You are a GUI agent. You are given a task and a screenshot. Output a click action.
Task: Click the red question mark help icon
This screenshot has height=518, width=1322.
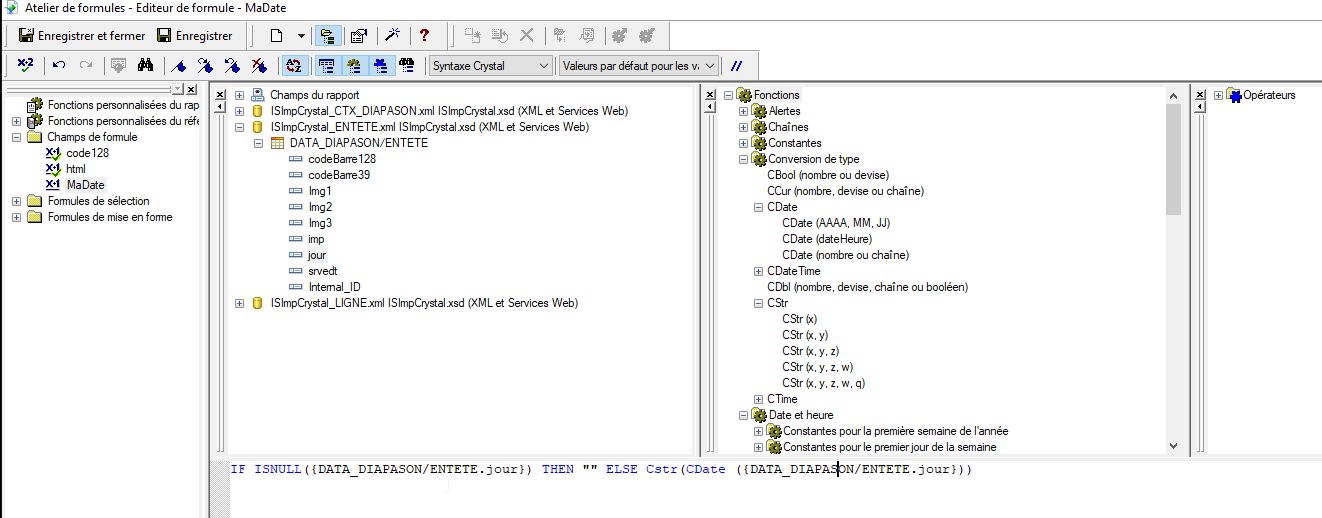coord(425,36)
